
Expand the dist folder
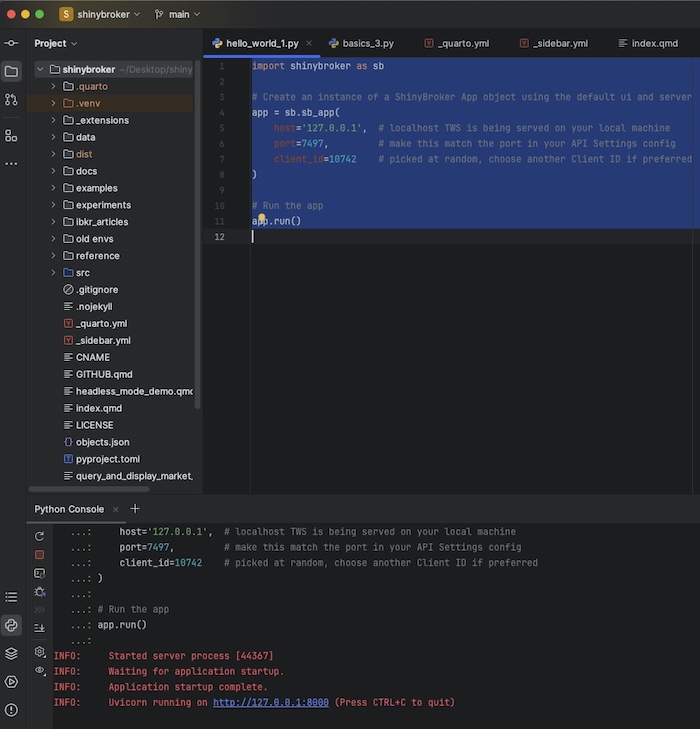tap(53, 154)
